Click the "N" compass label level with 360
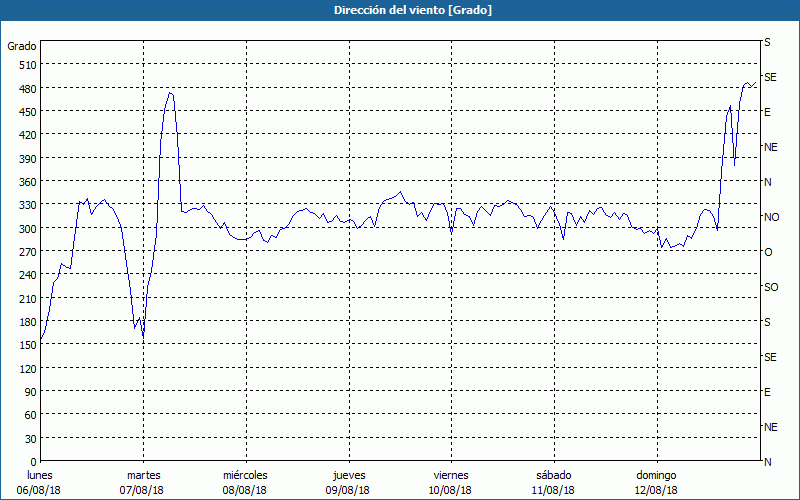This screenshot has width=800, height=500. pyautogui.click(x=767, y=182)
